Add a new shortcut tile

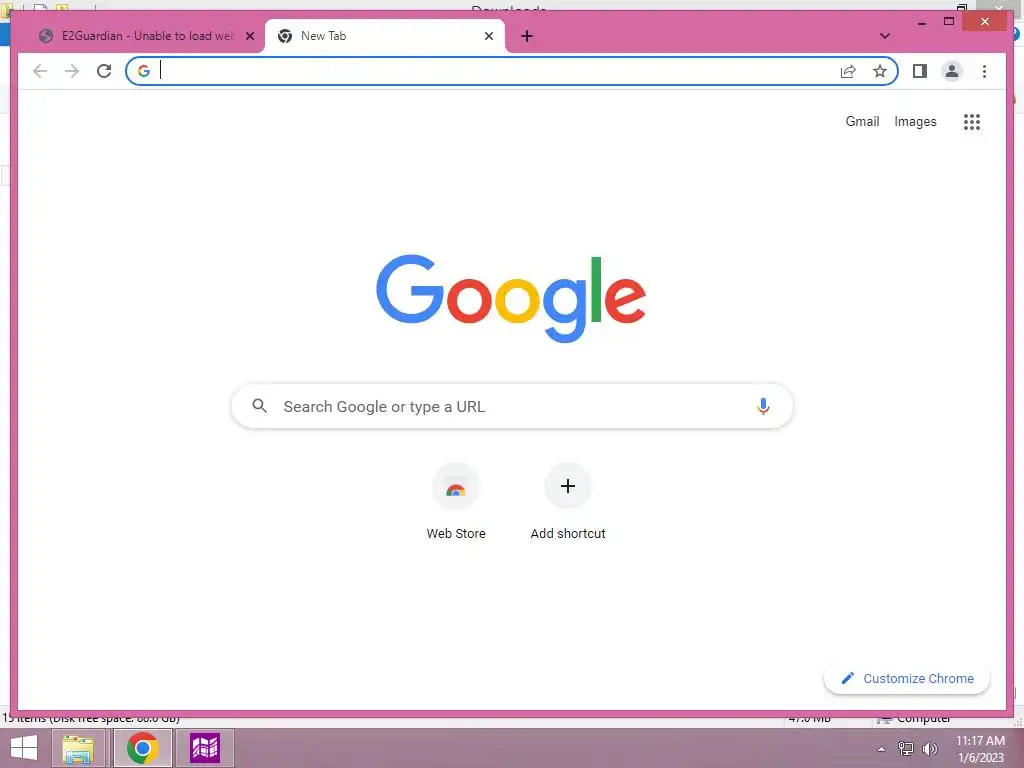[x=568, y=502]
